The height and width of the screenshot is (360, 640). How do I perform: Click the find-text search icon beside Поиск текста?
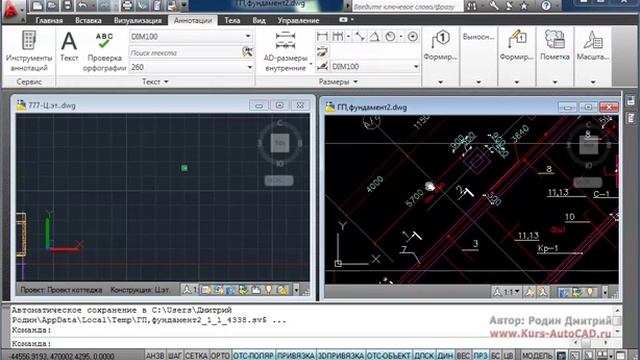coord(247,52)
